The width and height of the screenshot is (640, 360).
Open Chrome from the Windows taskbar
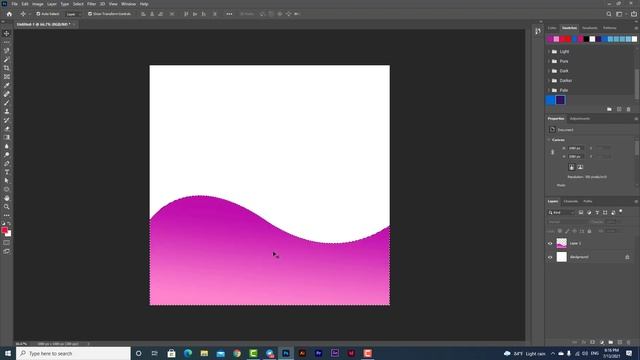point(237,353)
